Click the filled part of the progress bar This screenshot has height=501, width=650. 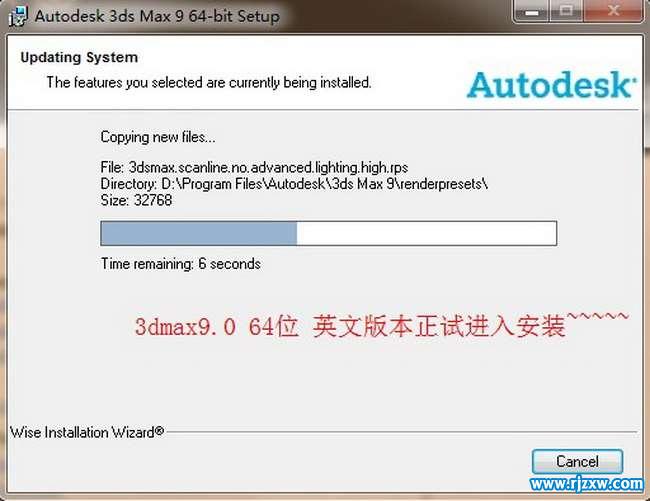click(199, 233)
